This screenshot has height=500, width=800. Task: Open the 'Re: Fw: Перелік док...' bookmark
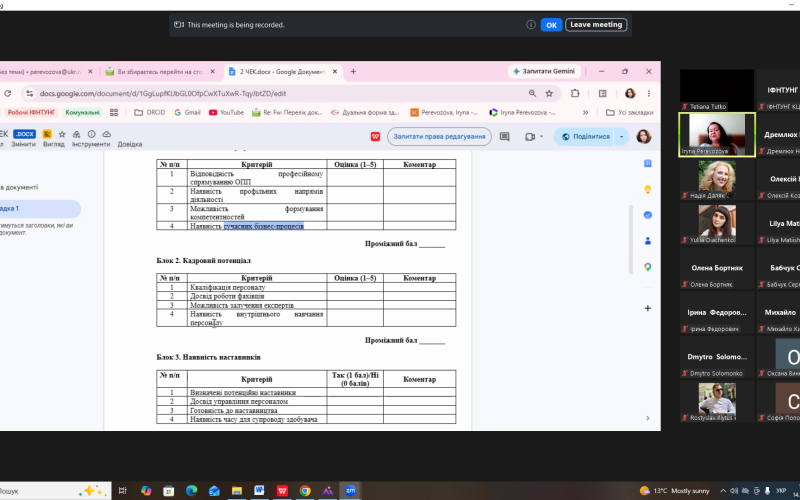click(x=288, y=112)
